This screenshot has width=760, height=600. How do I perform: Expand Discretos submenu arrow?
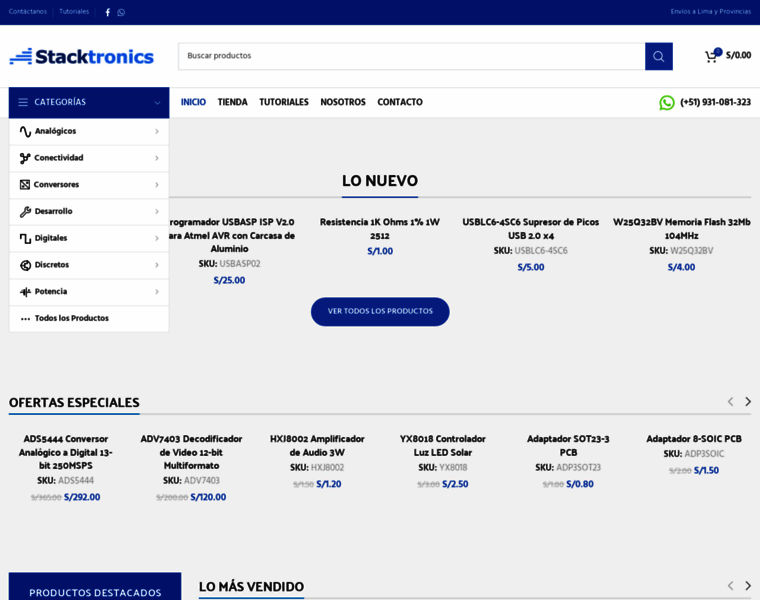coord(157,265)
